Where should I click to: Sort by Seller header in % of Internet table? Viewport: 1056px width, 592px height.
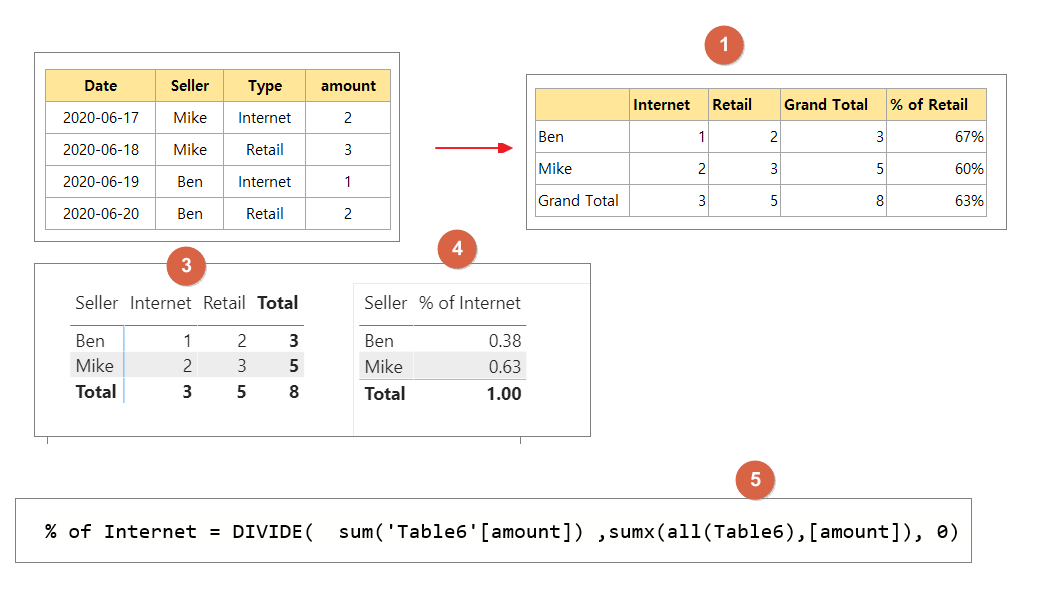tap(385, 303)
